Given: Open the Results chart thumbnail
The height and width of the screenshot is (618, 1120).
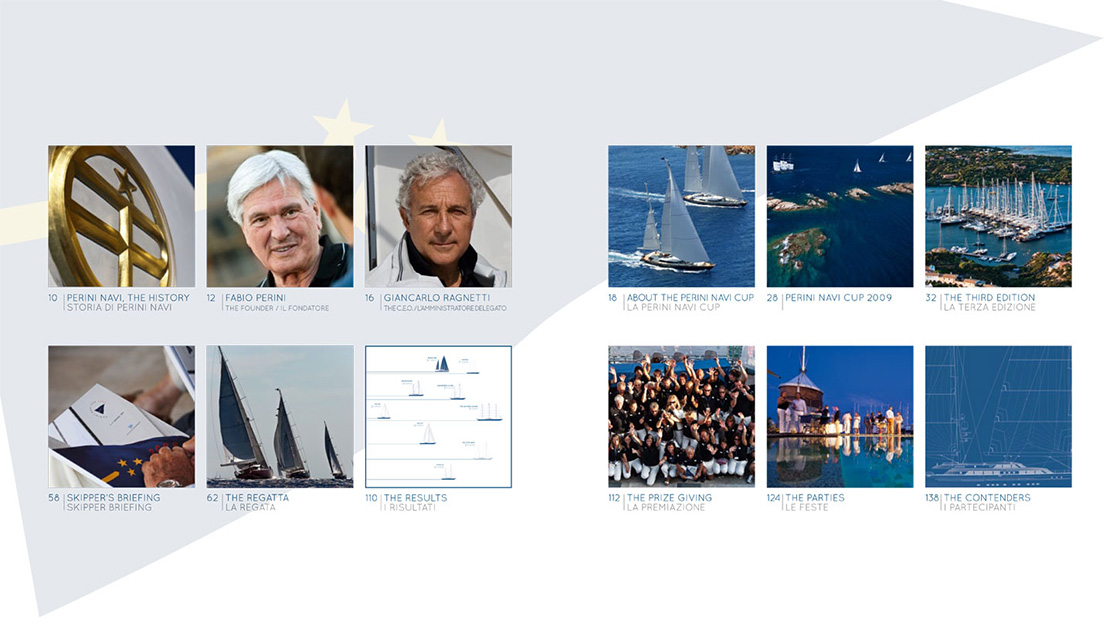Looking at the screenshot, I should tap(439, 417).
